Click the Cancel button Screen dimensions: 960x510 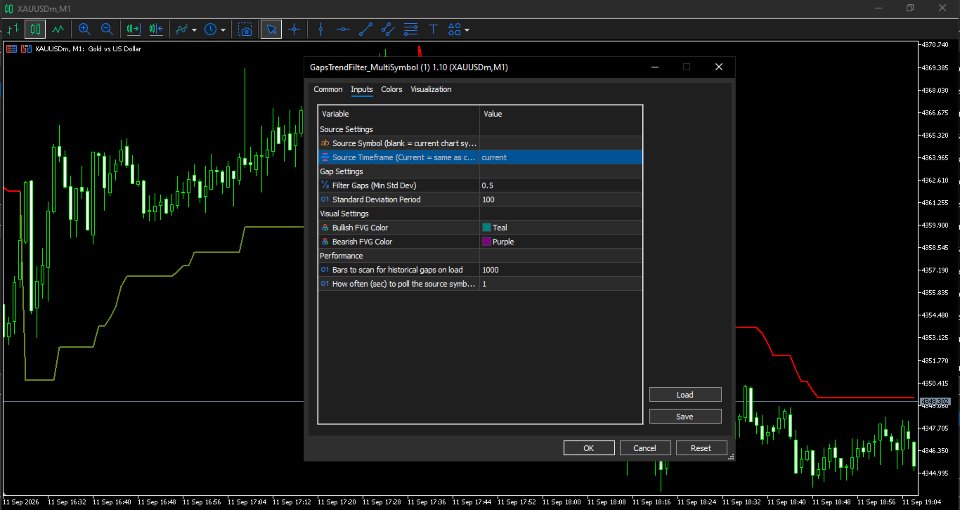click(645, 448)
